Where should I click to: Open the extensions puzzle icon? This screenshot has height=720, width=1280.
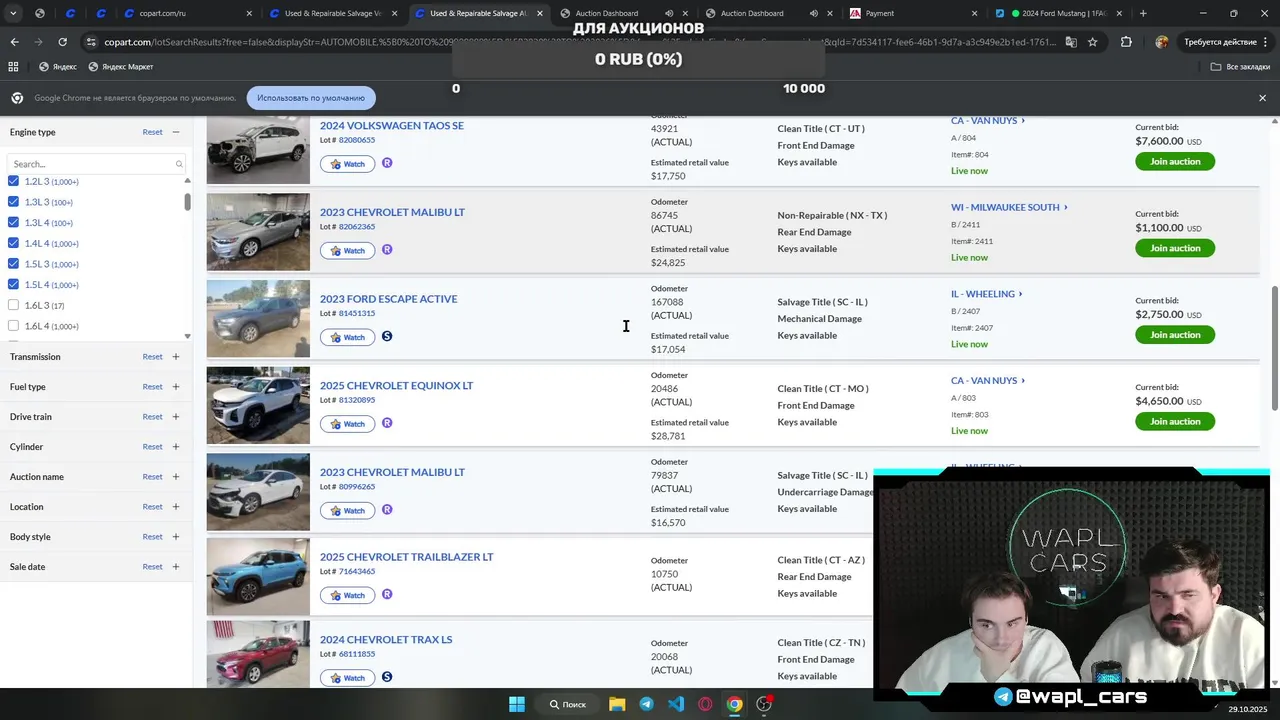pyautogui.click(x=1126, y=42)
